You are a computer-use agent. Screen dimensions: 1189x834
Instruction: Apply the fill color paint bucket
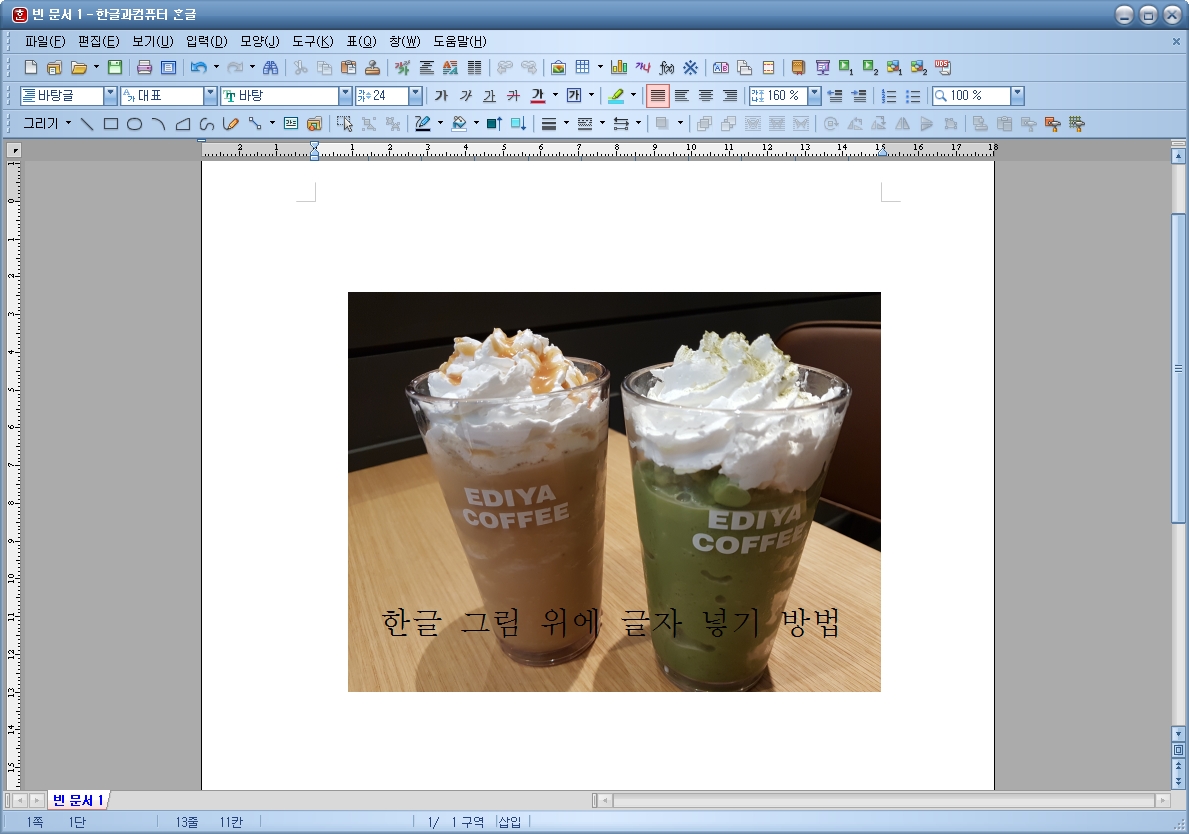point(459,124)
